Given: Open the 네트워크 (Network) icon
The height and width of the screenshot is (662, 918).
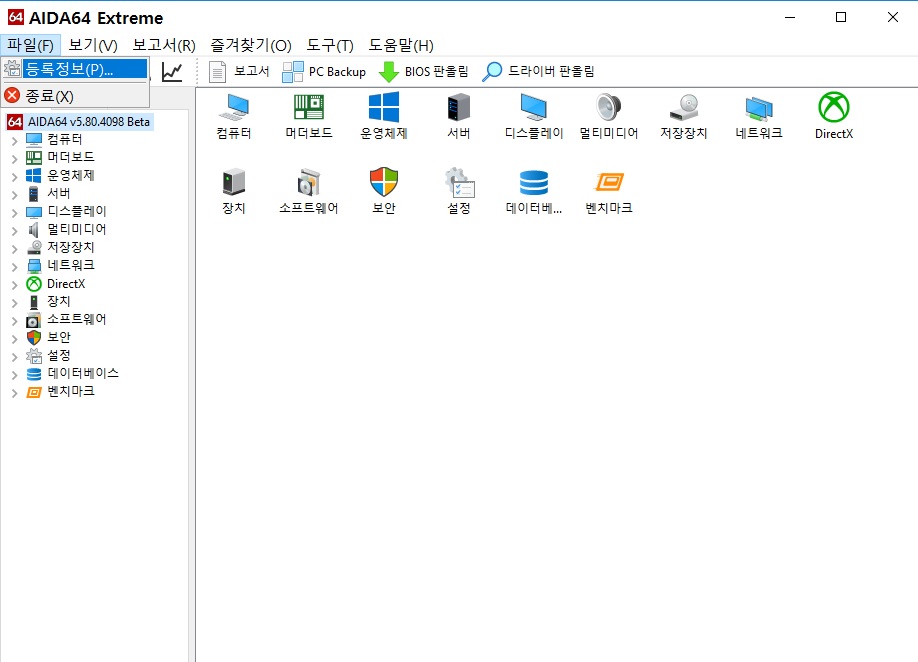Looking at the screenshot, I should [758, 113].
